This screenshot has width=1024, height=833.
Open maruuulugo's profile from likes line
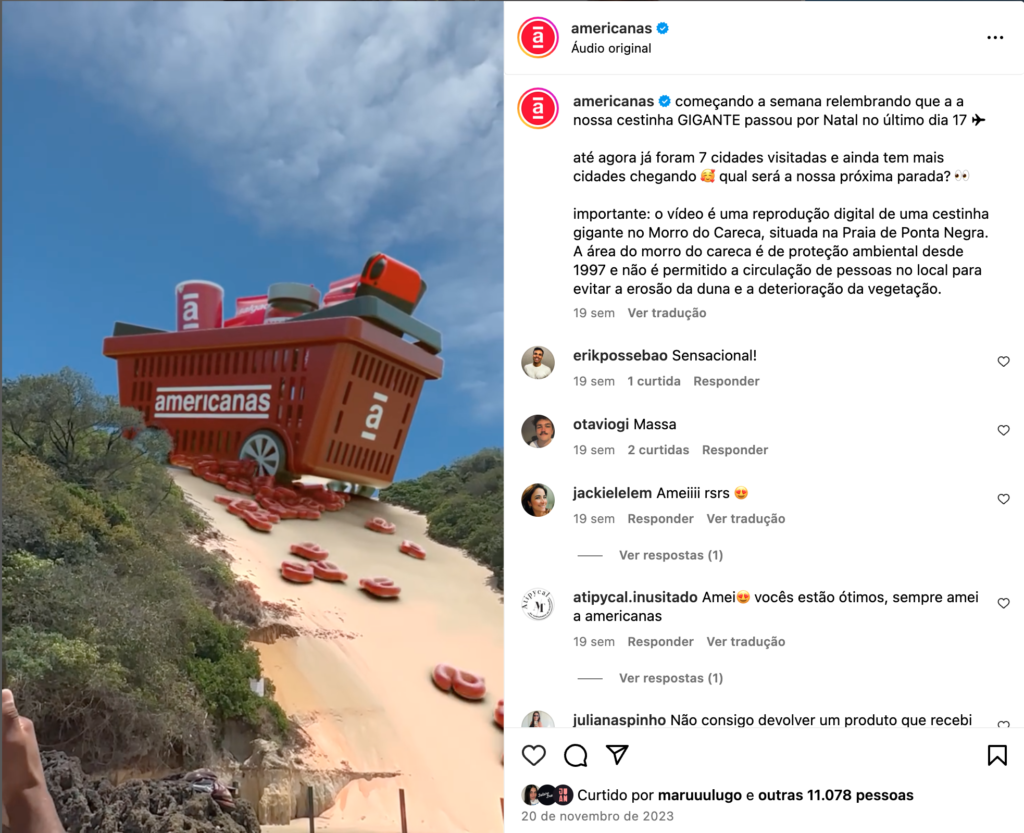pyautogui.click(x=699, y=795)
